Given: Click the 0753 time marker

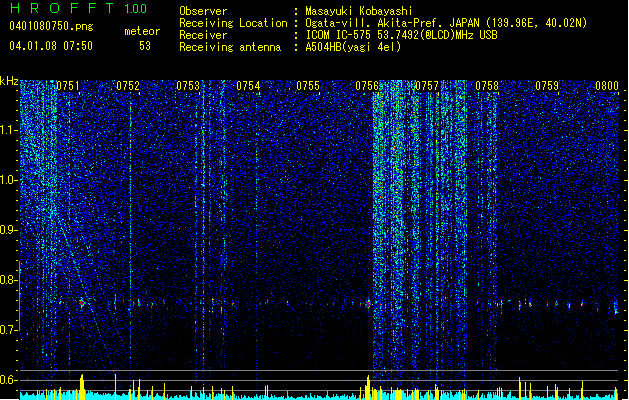Looking at the screenshot, I should click(x=188, y=86).
